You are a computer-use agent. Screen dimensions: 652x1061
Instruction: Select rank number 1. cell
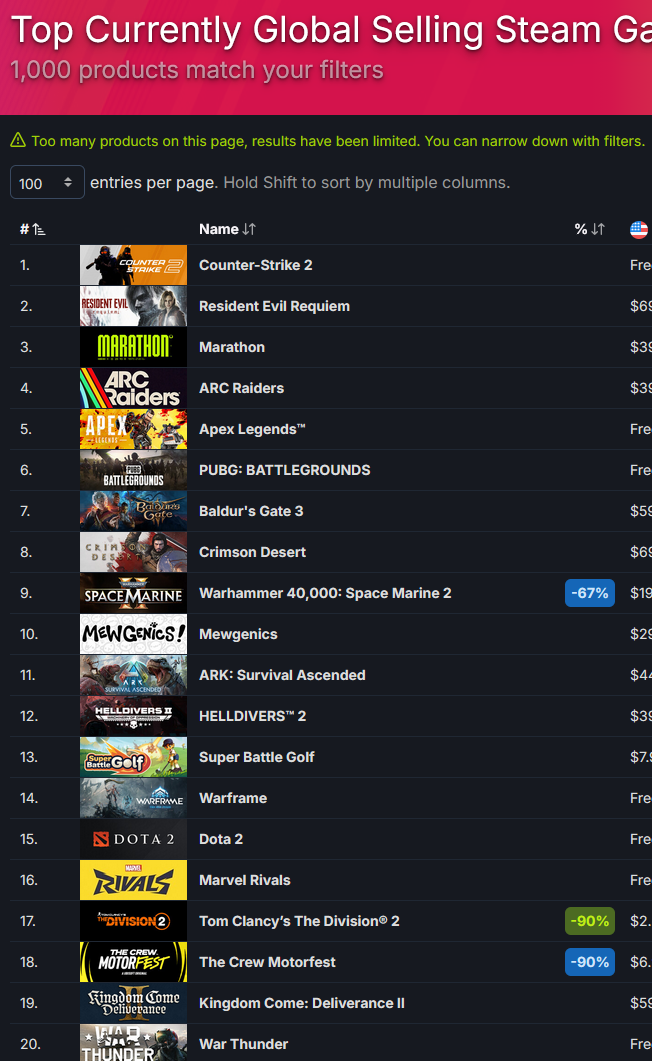pyautogui.click(x=25, y=265)
